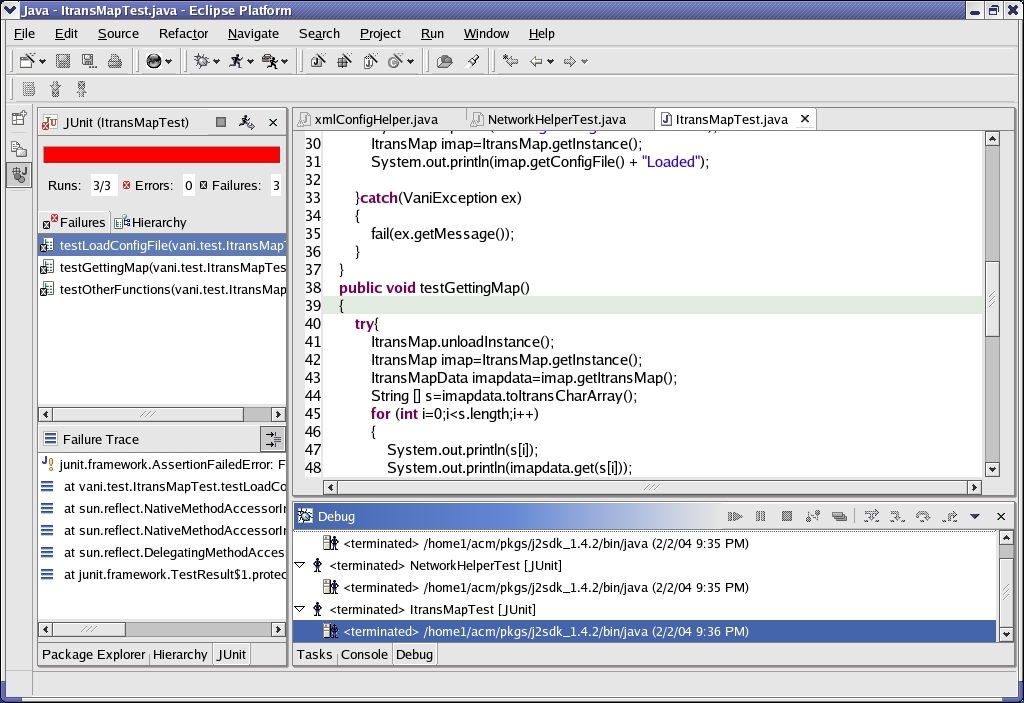Screen dimensions: 1024x703
Task: Click the editor's horizontal scrollbar
Action: pos(650,487)
